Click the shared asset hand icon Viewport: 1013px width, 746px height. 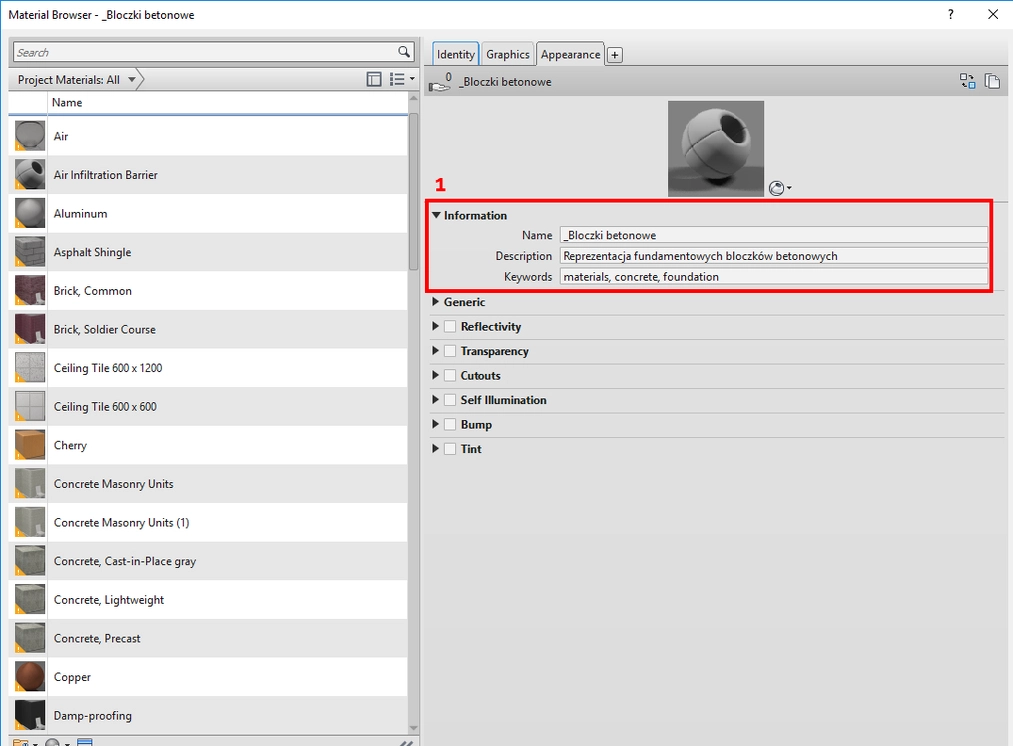440,83
